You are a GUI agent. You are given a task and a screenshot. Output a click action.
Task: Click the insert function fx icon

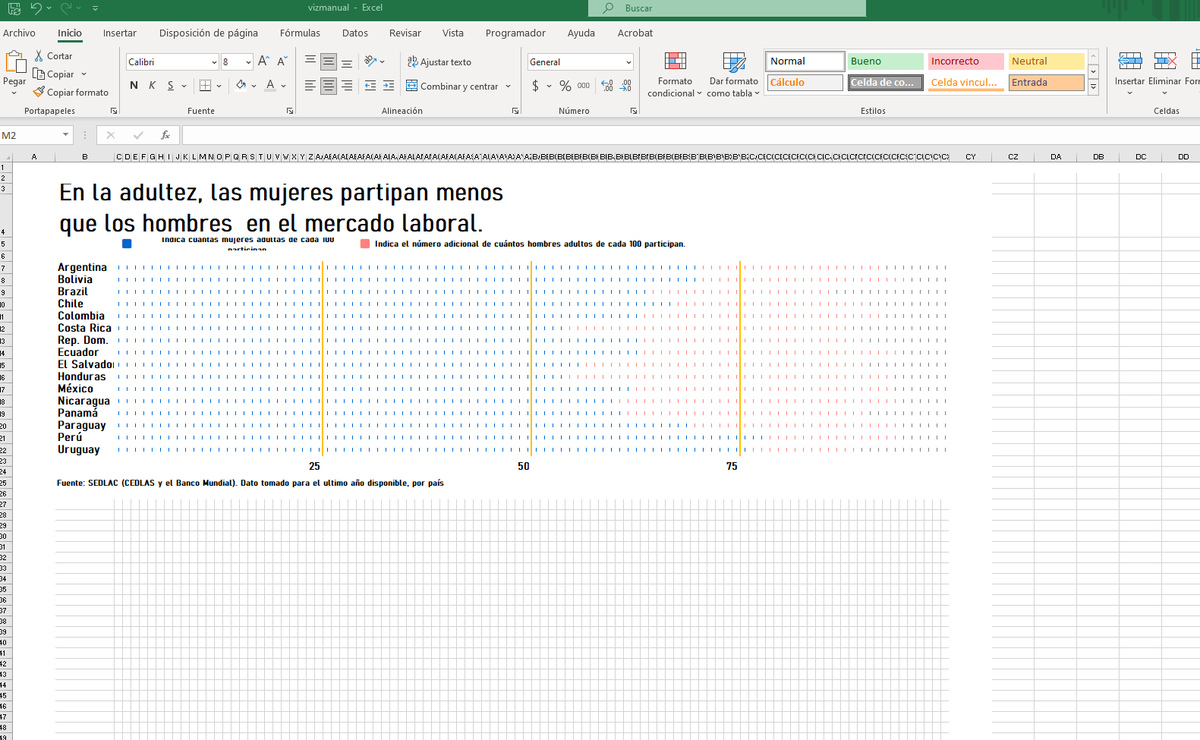pyautogui.click(x=165, y=135)
